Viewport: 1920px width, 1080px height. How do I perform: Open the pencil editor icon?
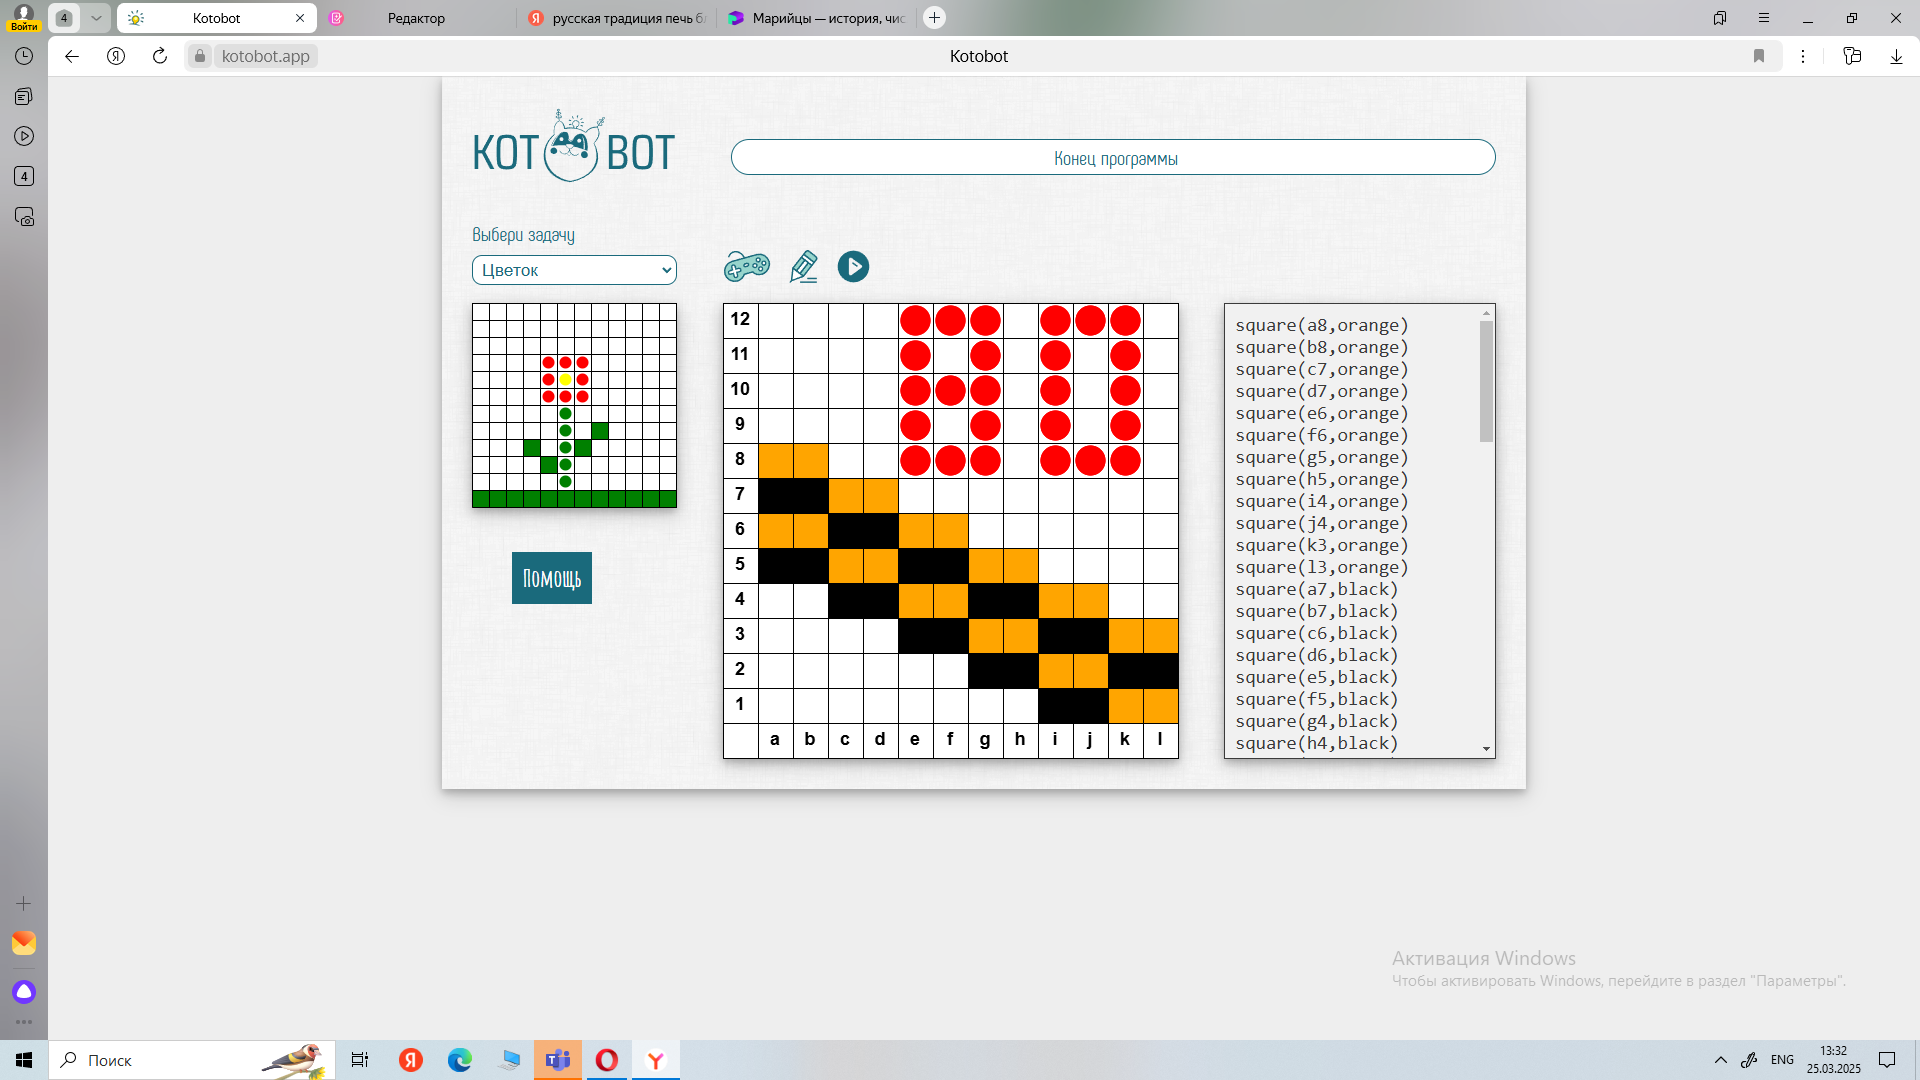(x=803, y=266)
